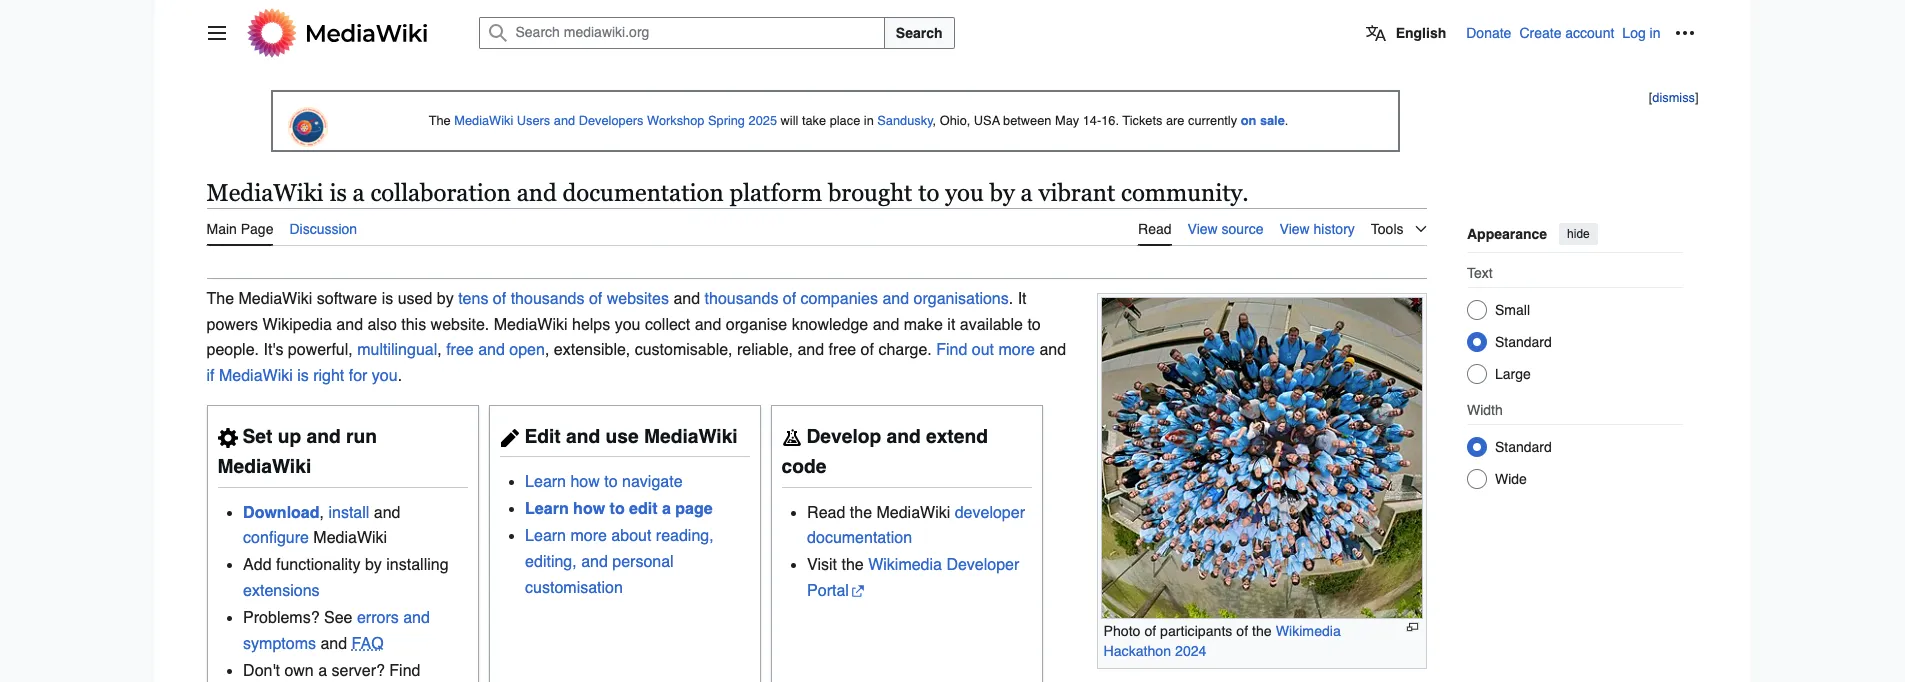1905x682 pixels.
Task: Click the configure link
Action: 276,538
